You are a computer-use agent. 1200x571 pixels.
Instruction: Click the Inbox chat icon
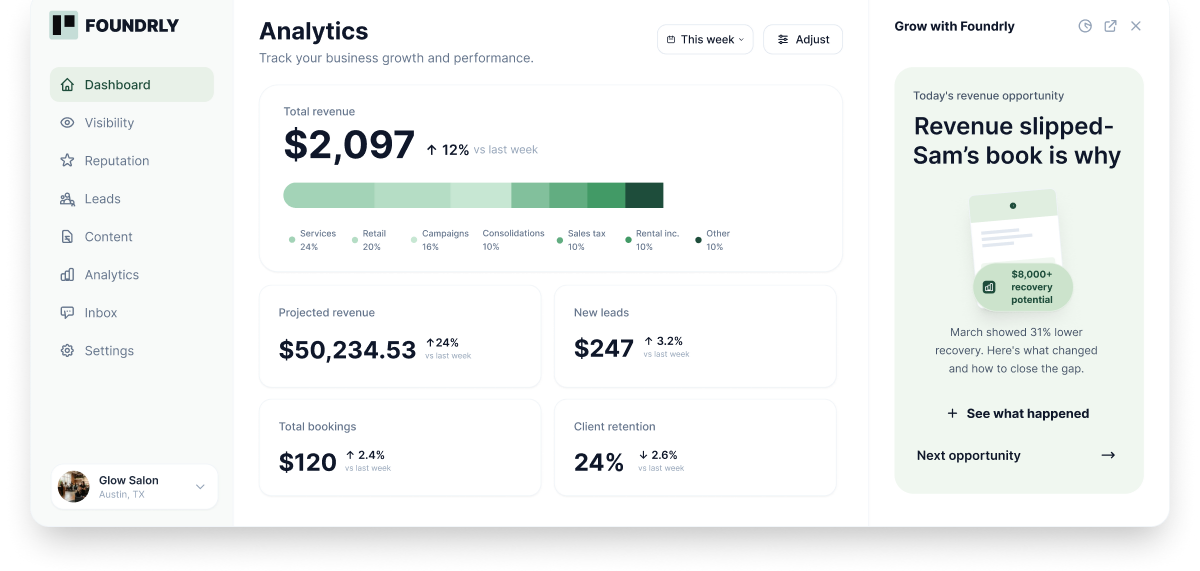tap(67, 313)
